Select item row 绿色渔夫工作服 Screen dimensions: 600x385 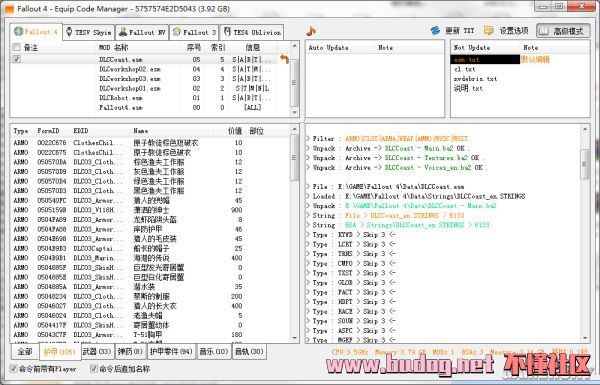150,181
